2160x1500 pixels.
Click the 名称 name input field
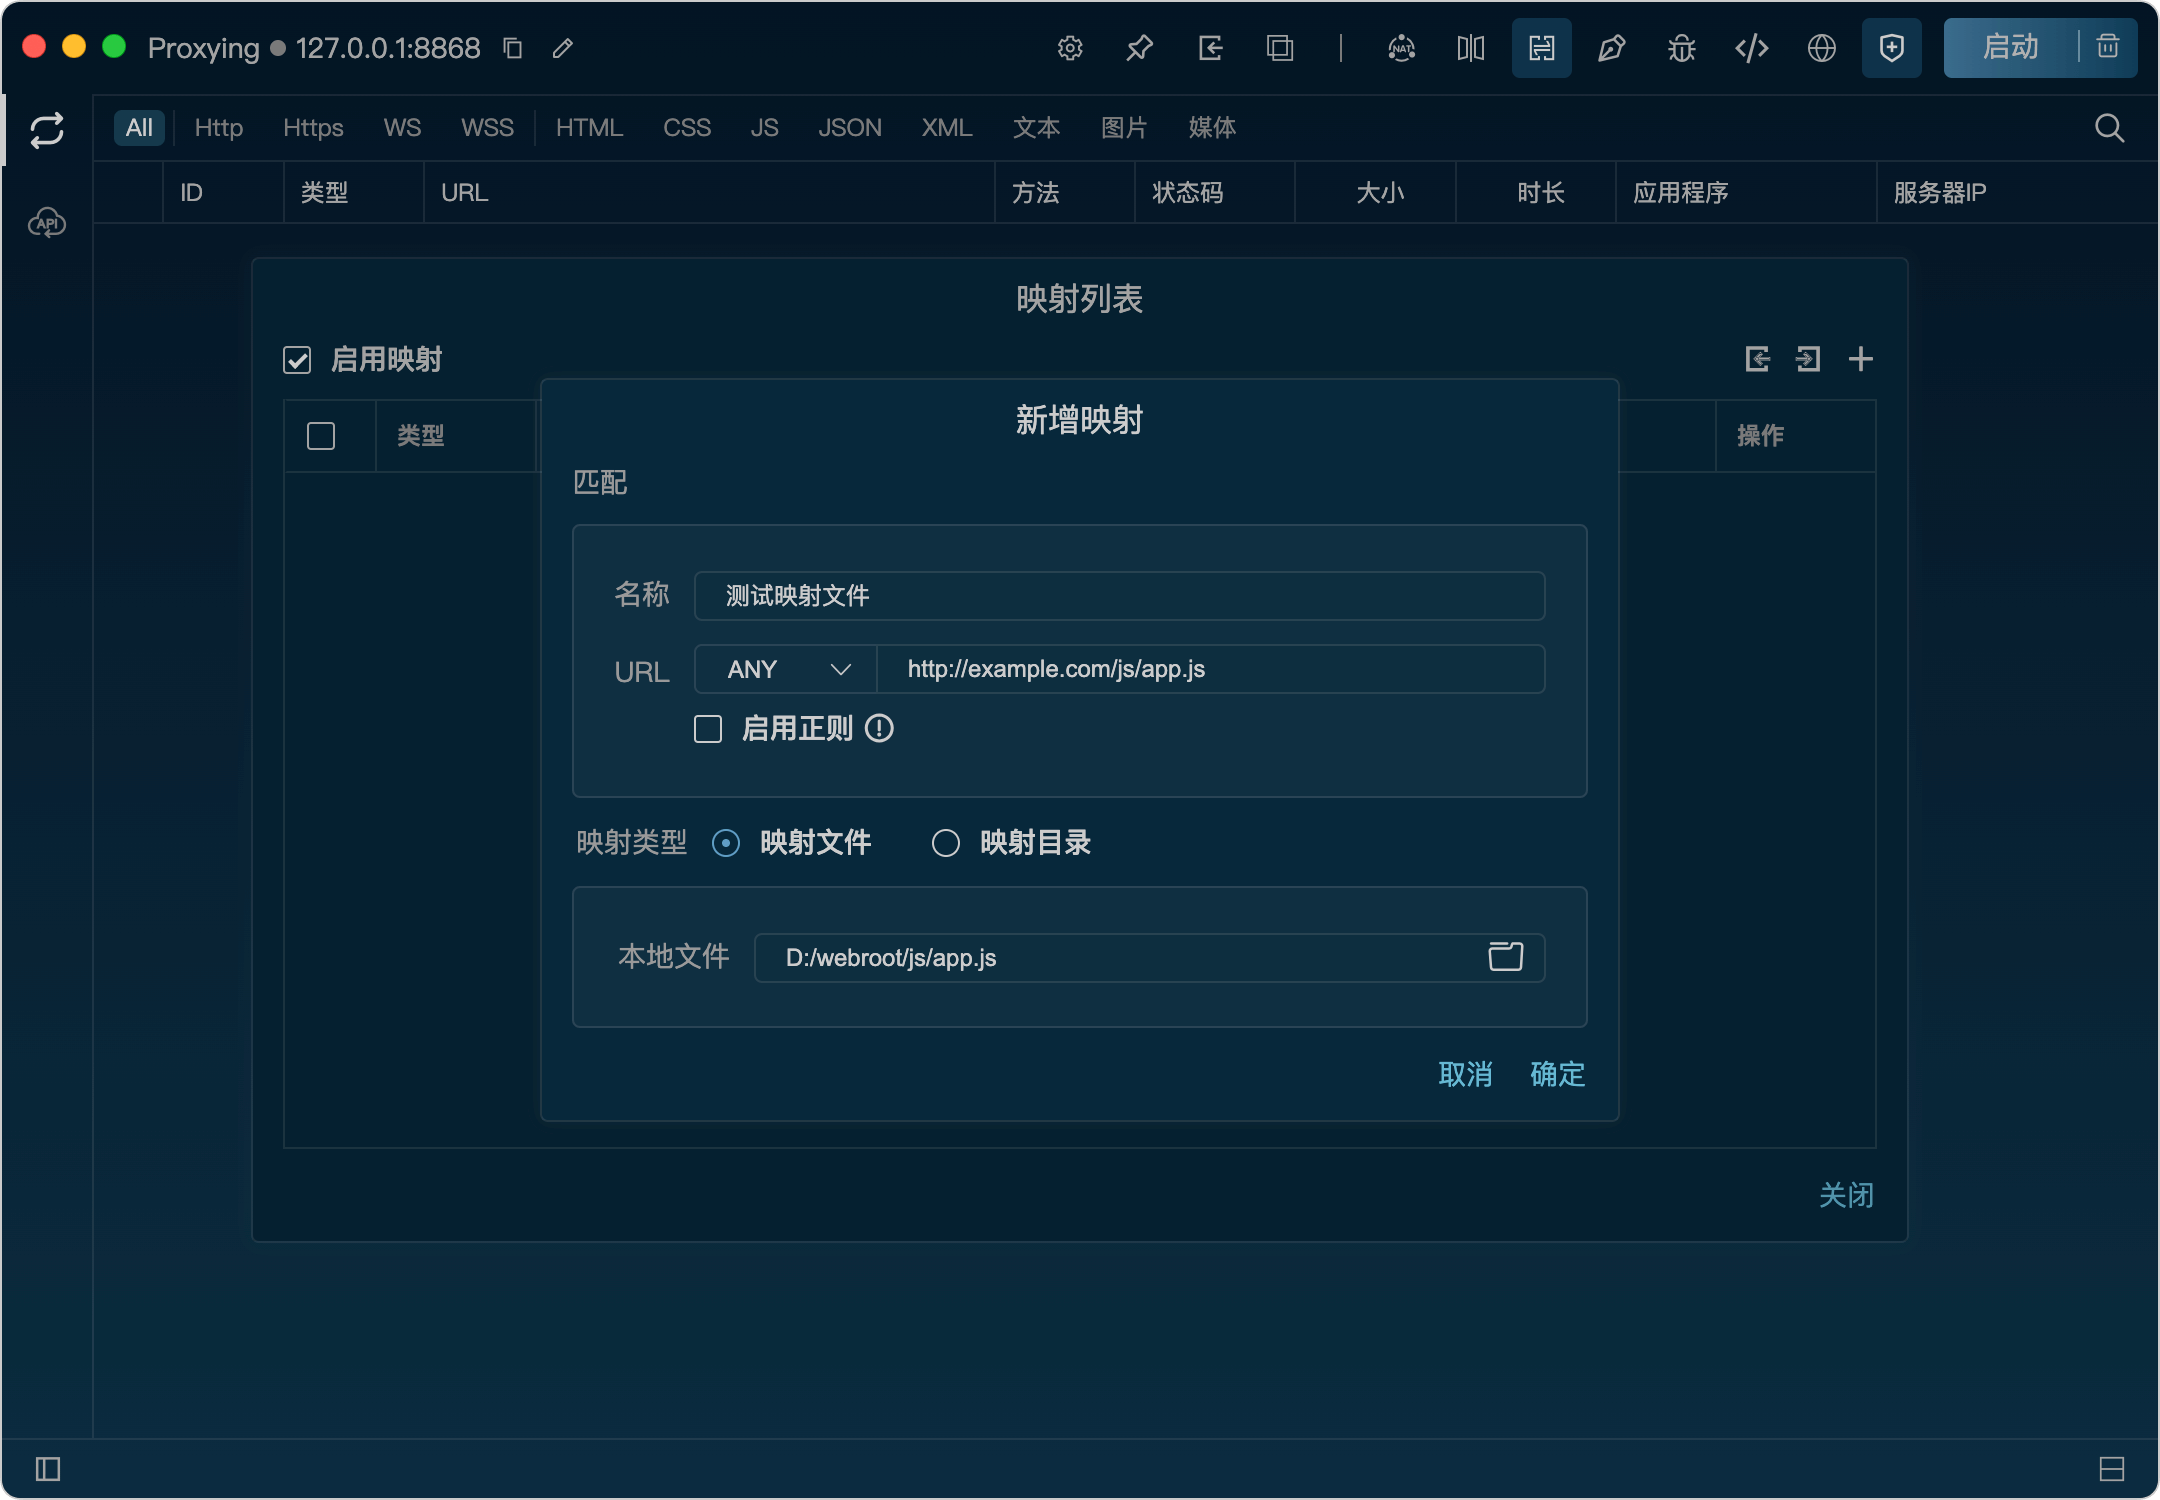click(1120, 596)
